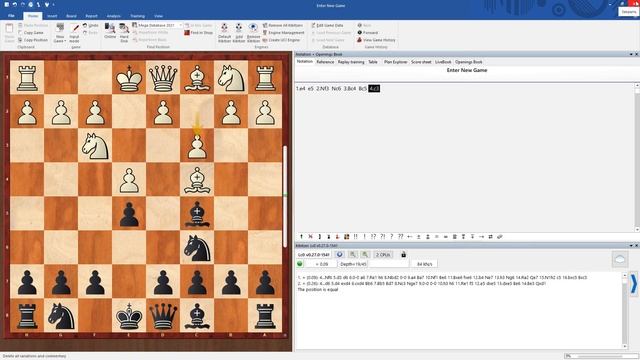Image resolution: width=640 pixels, height=360 pixels.
Task: Switch to the View ribbon tab
Action: click(x=158, y=16)
